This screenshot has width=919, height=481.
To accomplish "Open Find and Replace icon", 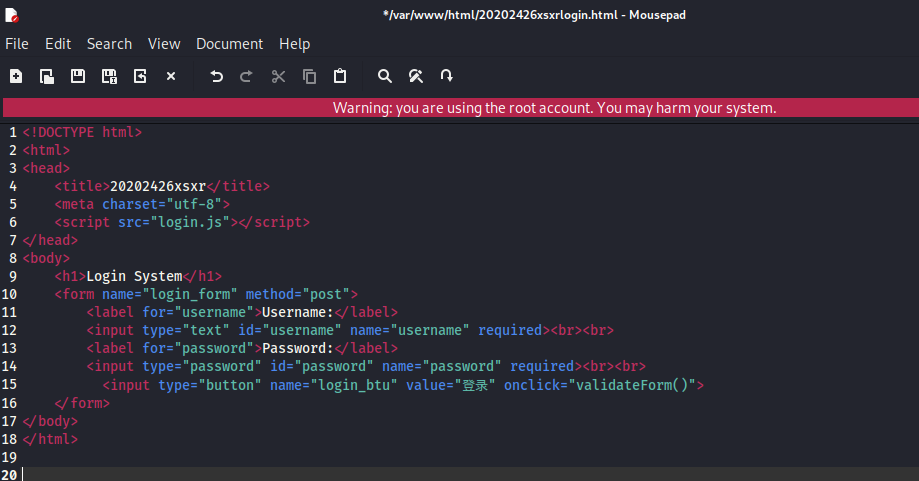I will tap(416, 76).
